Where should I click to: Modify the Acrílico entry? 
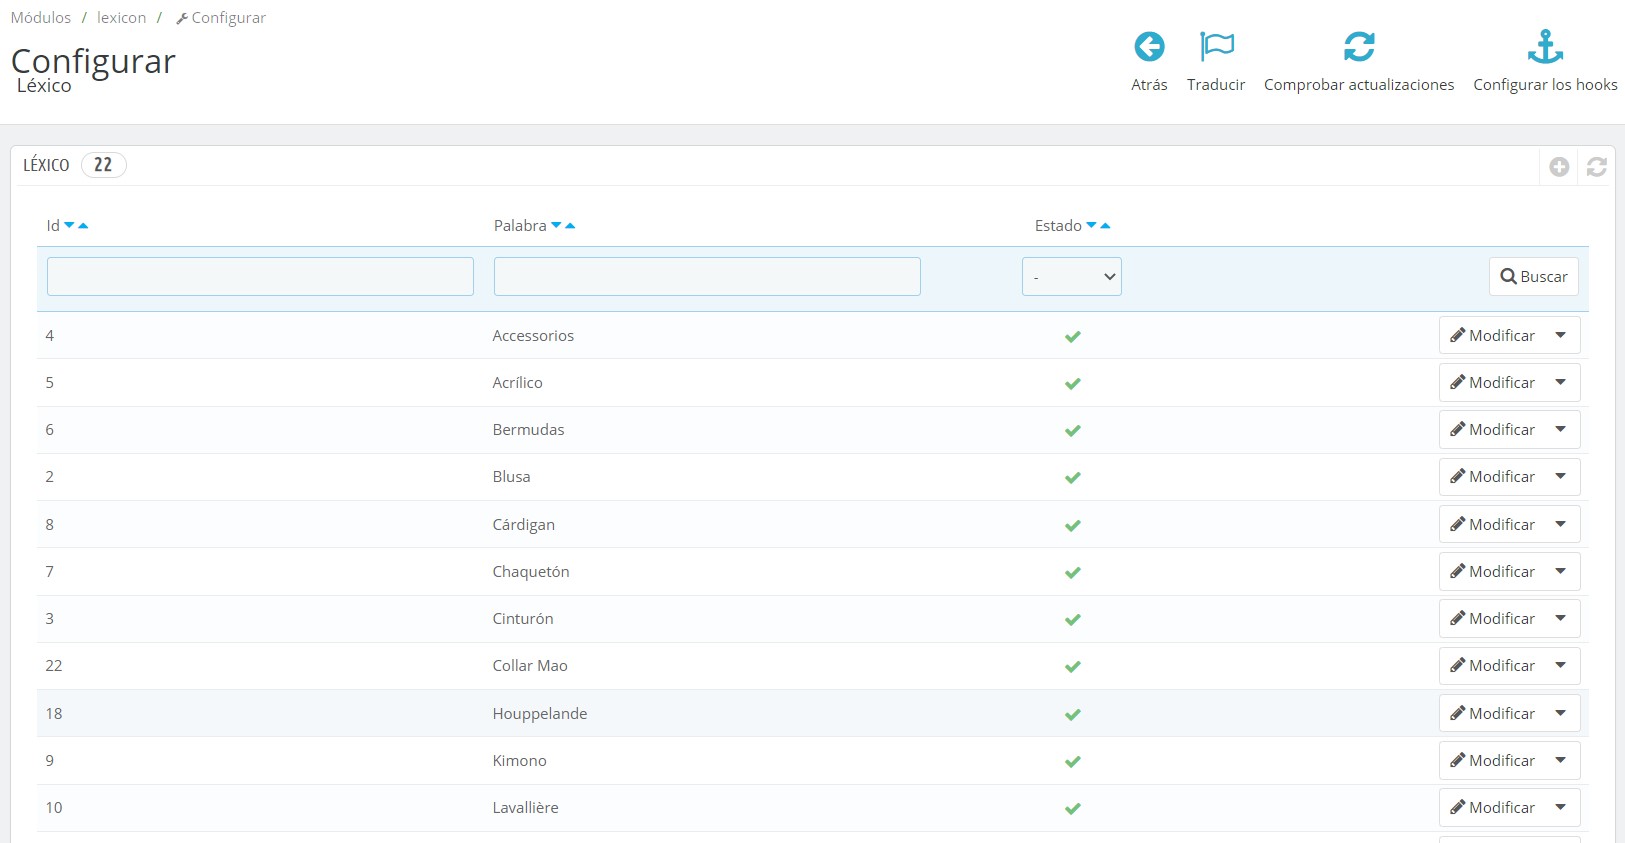pos(1492,382)
